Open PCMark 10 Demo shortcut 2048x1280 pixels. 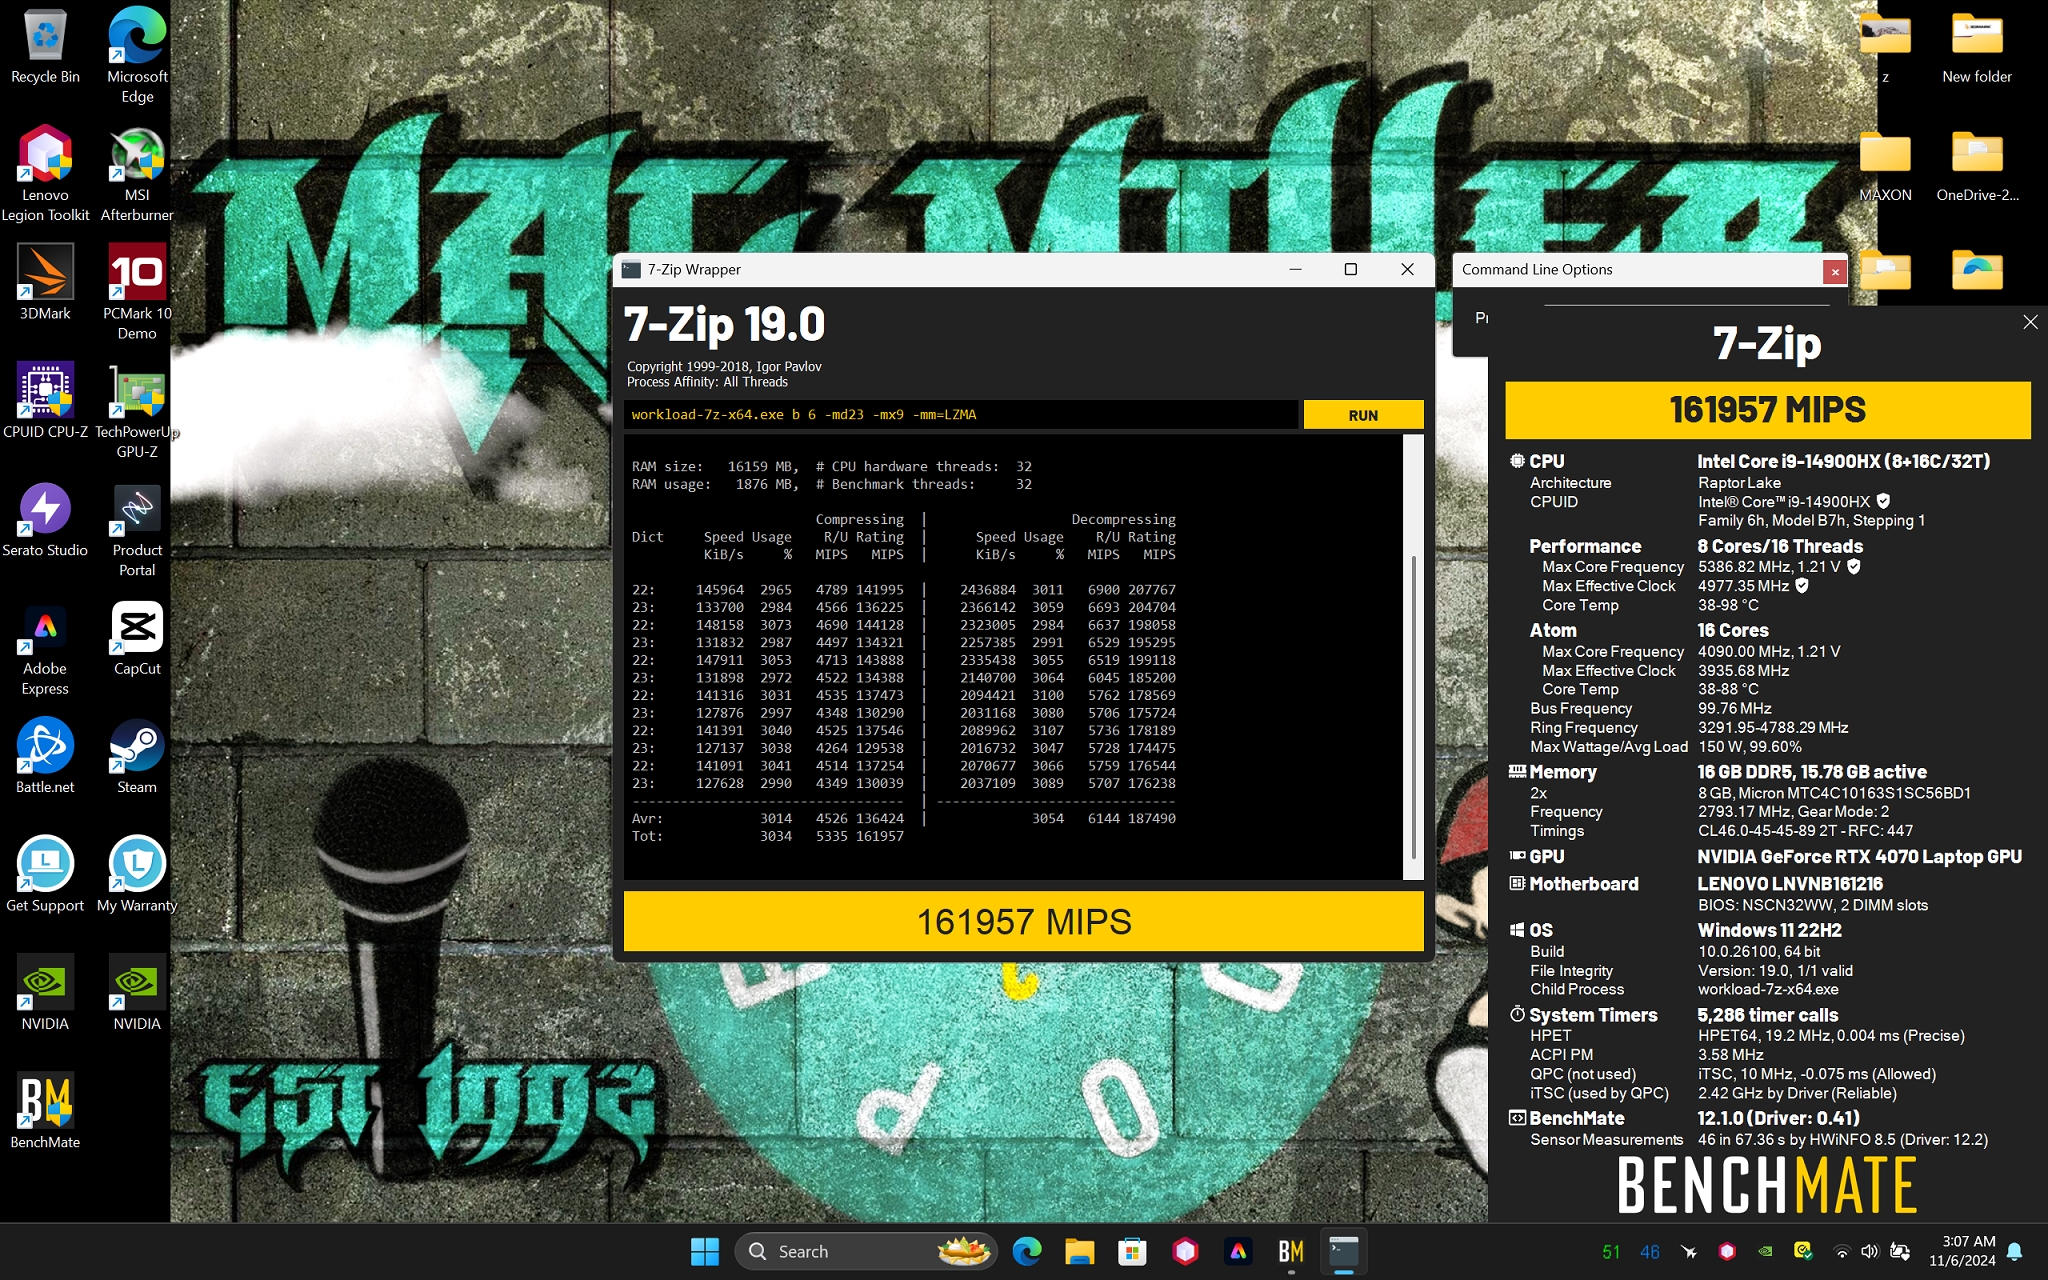coord(137,292)
